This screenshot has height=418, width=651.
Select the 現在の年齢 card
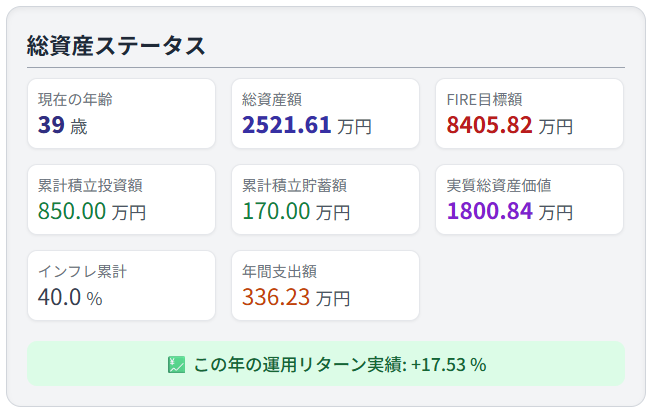[121, 113]
